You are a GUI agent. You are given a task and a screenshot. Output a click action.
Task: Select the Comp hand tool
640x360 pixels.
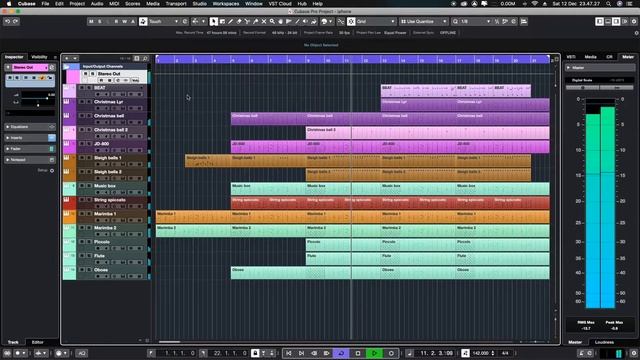coord(280,21)
